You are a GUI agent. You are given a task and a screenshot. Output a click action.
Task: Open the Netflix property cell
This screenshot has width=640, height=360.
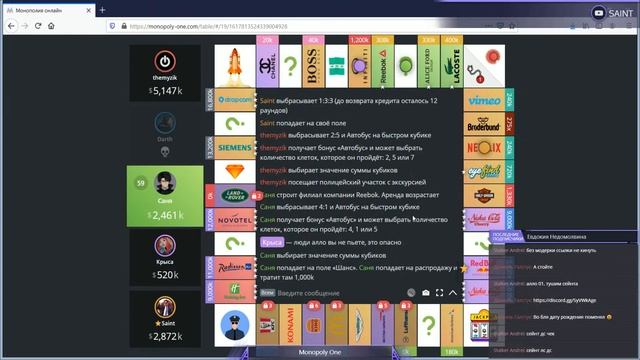(x=484, y=147)
